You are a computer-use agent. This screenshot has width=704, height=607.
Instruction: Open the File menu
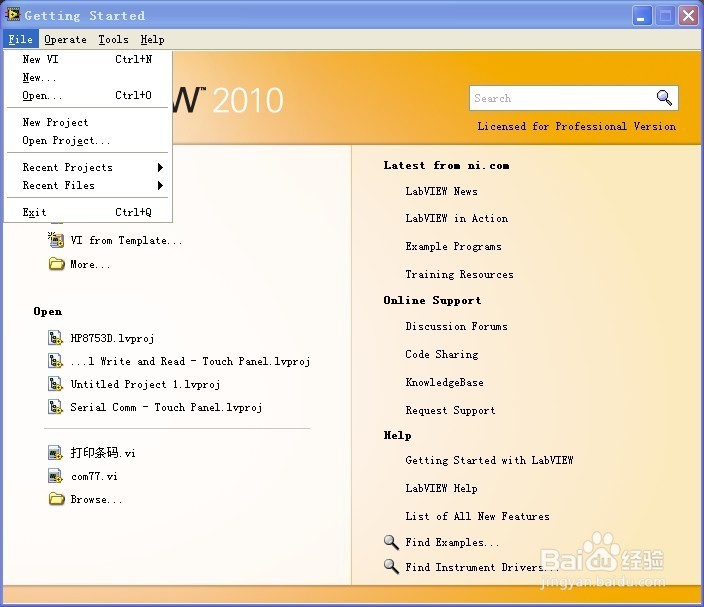[21, 40]
